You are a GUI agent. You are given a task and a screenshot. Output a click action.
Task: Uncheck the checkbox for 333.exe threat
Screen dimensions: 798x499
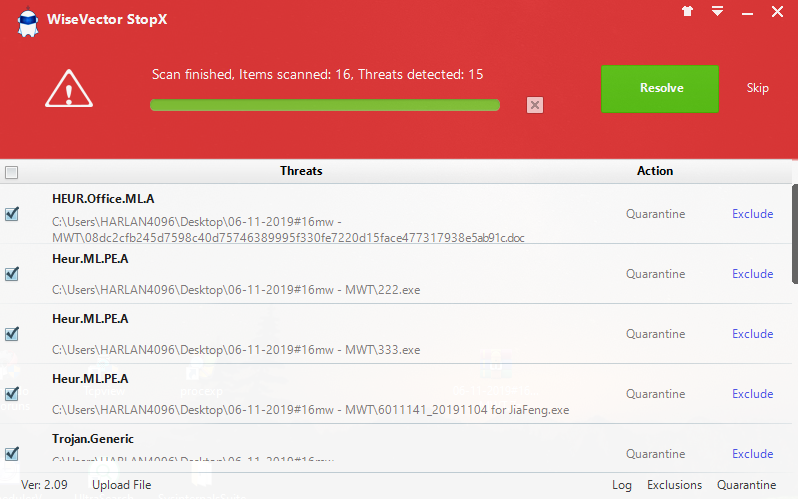(x=12, y=334)
